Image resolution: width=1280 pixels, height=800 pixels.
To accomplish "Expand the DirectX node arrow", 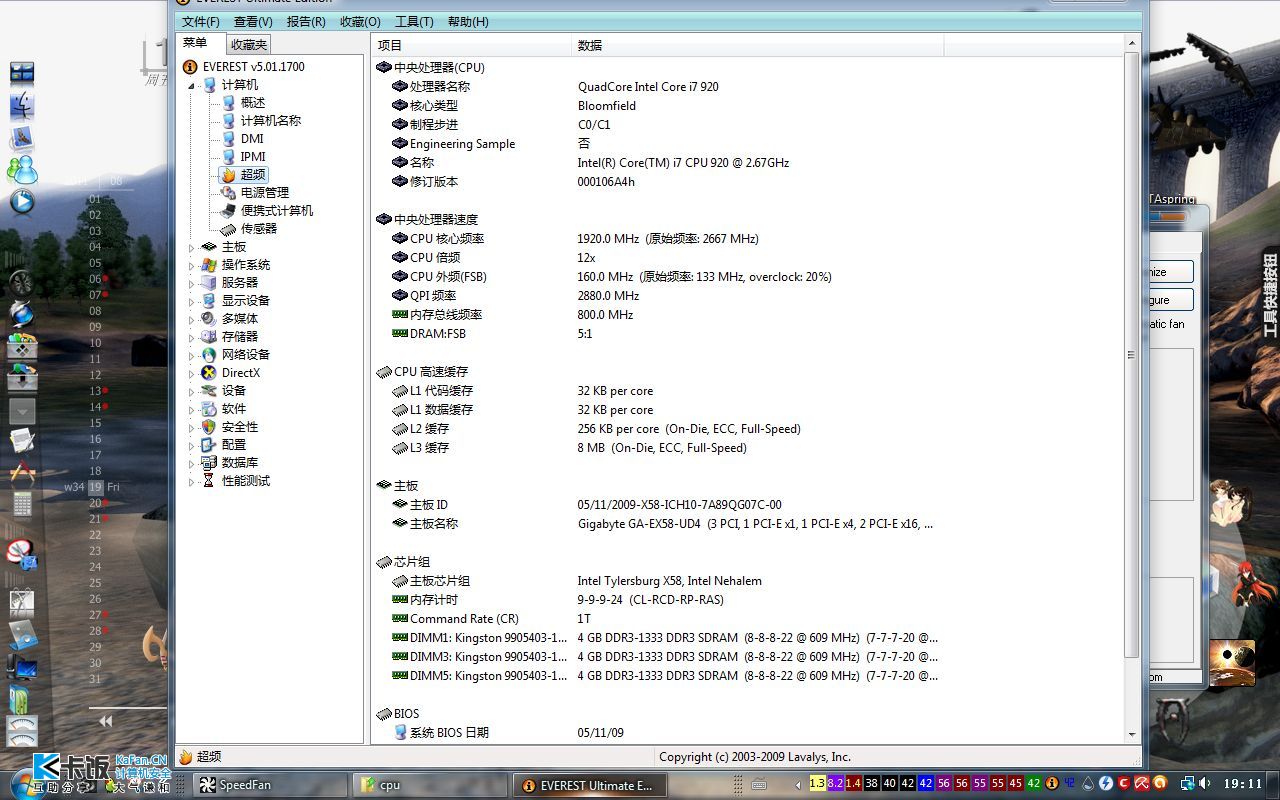I will tap(192, 373).
